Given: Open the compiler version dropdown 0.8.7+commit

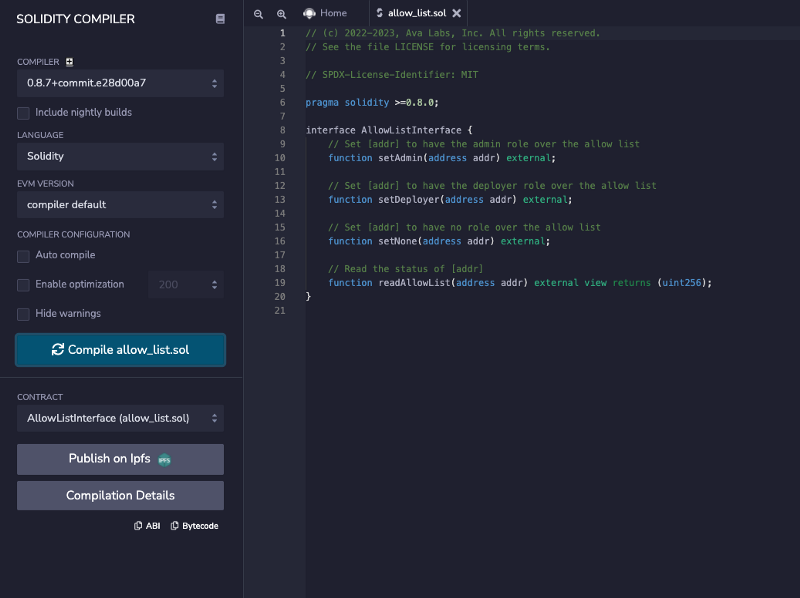Looking at the screenshot, I should [120, 83].
